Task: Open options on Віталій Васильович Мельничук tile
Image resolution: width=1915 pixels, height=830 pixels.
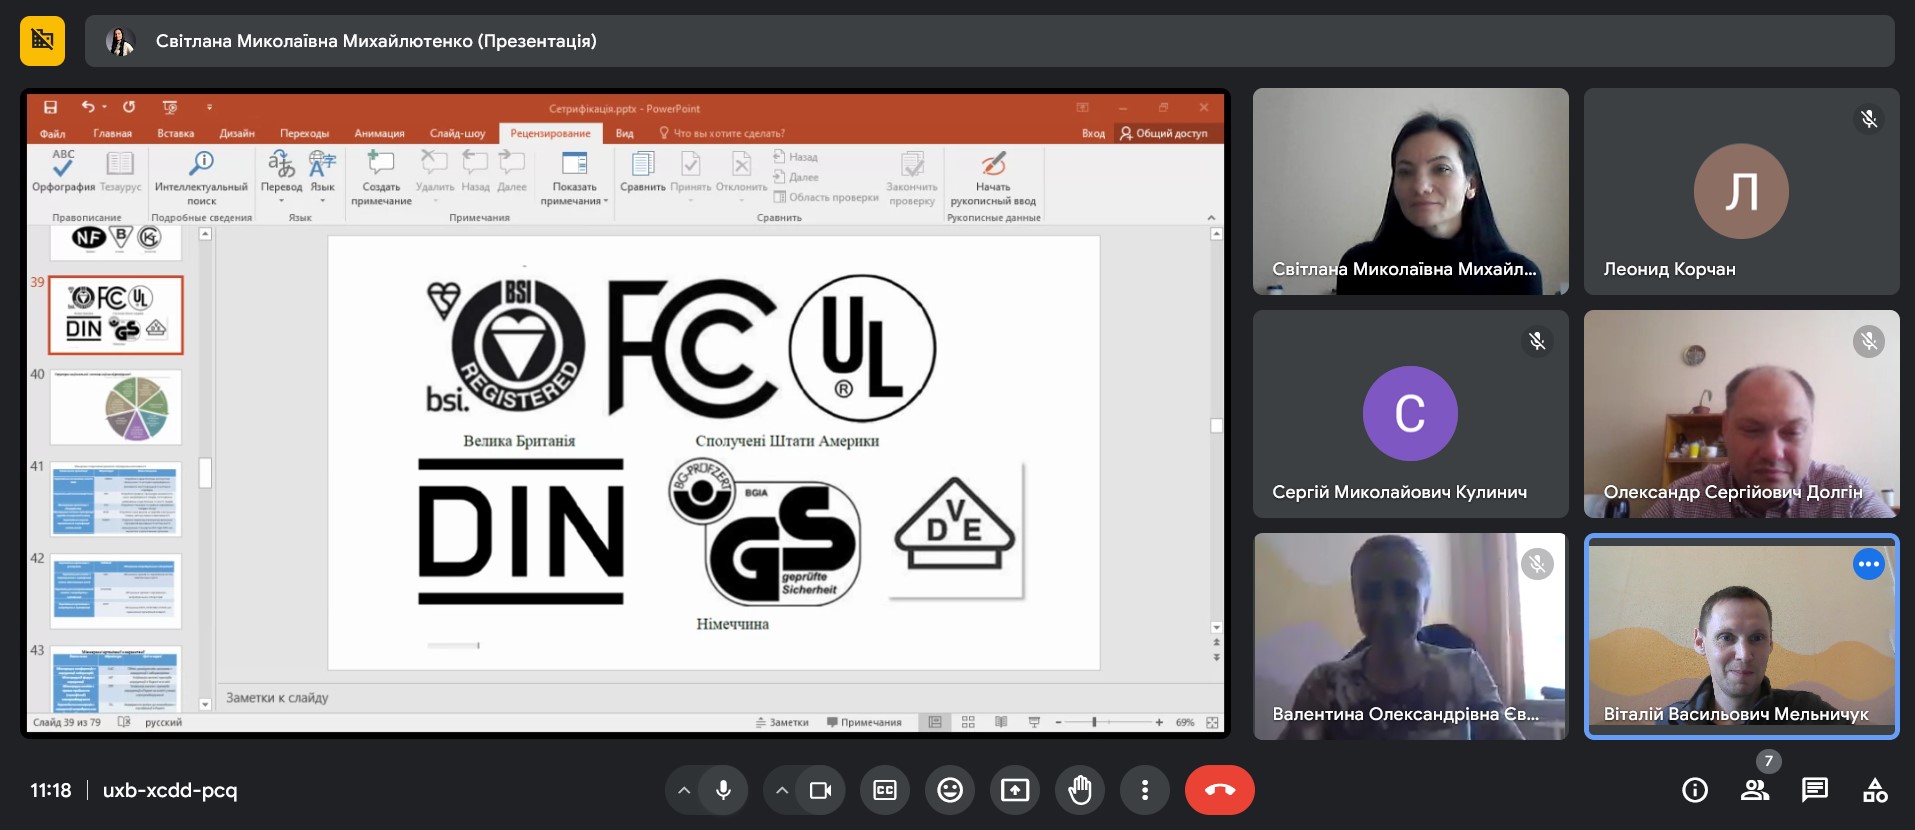Action: point(1868,564)
